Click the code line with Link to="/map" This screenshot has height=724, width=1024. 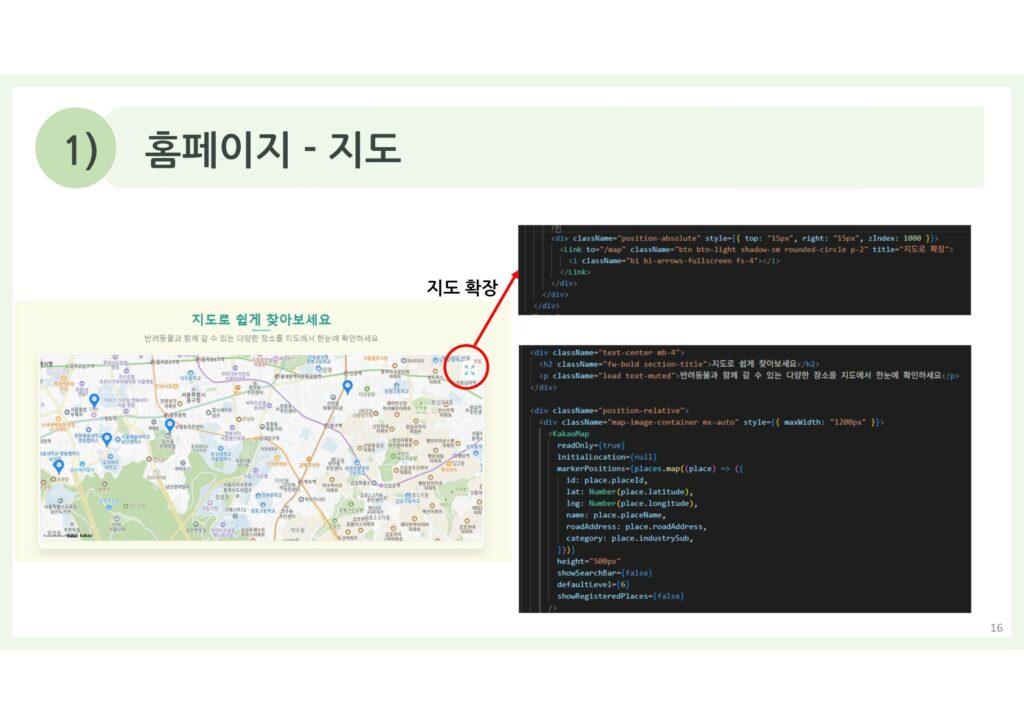click(x=756, y=249)
